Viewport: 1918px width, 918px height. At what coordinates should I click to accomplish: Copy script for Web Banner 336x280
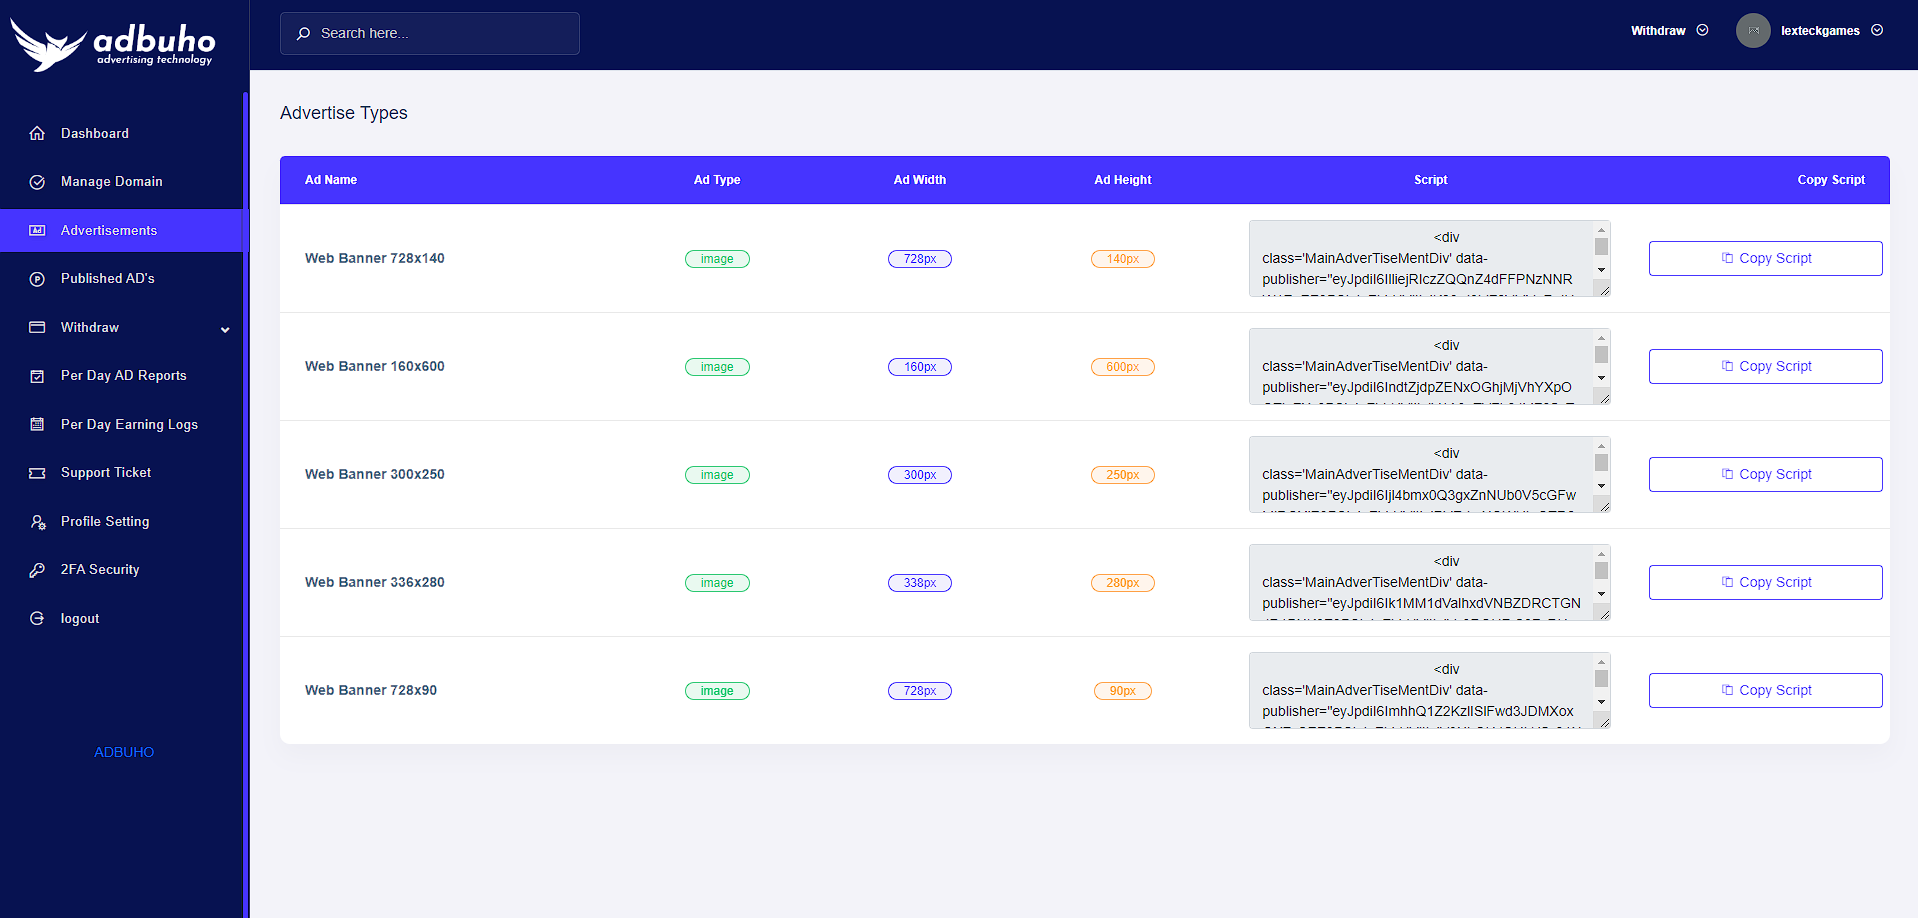point(1765,582)
